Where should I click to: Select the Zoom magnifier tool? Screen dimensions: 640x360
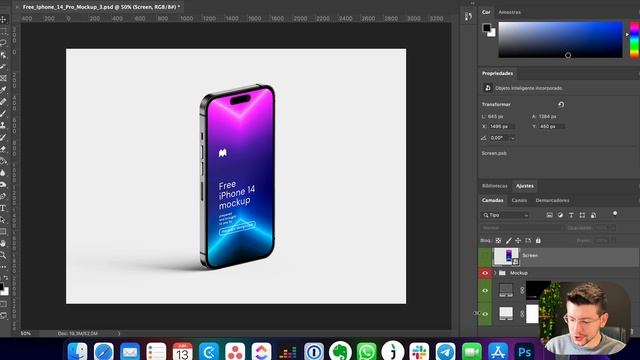coord(4,256)
